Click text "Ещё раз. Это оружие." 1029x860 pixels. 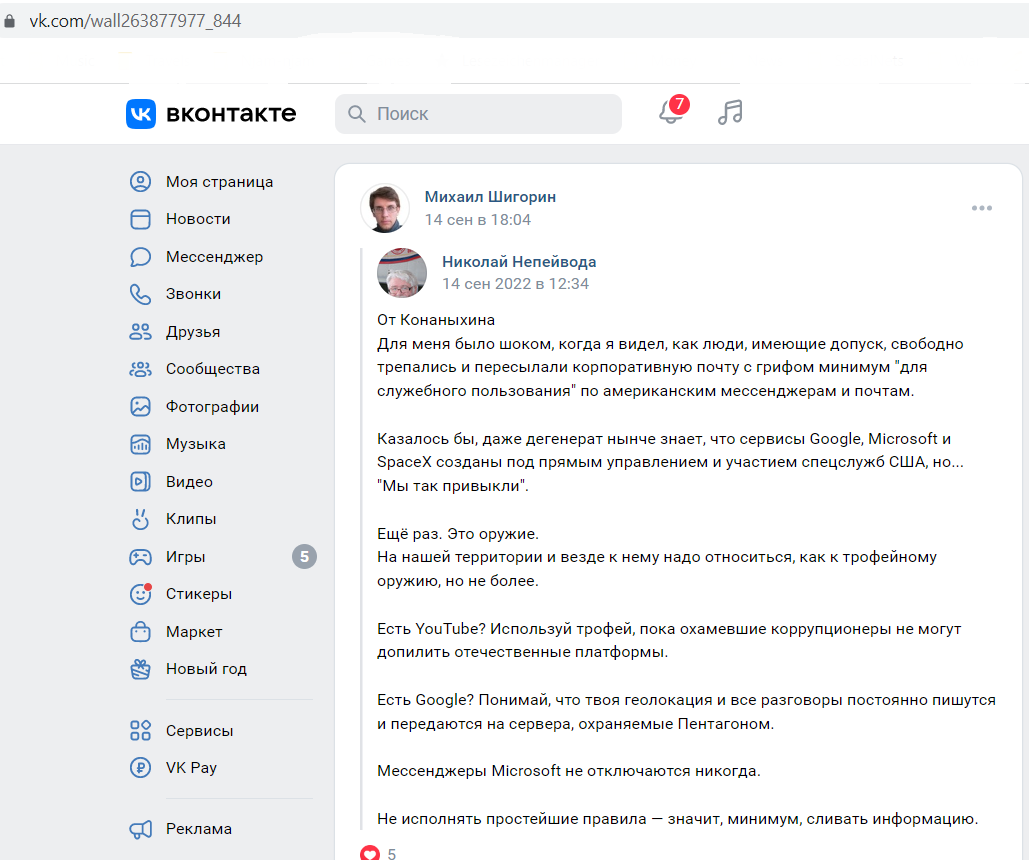pyautogui.click(x=458, y=534)
